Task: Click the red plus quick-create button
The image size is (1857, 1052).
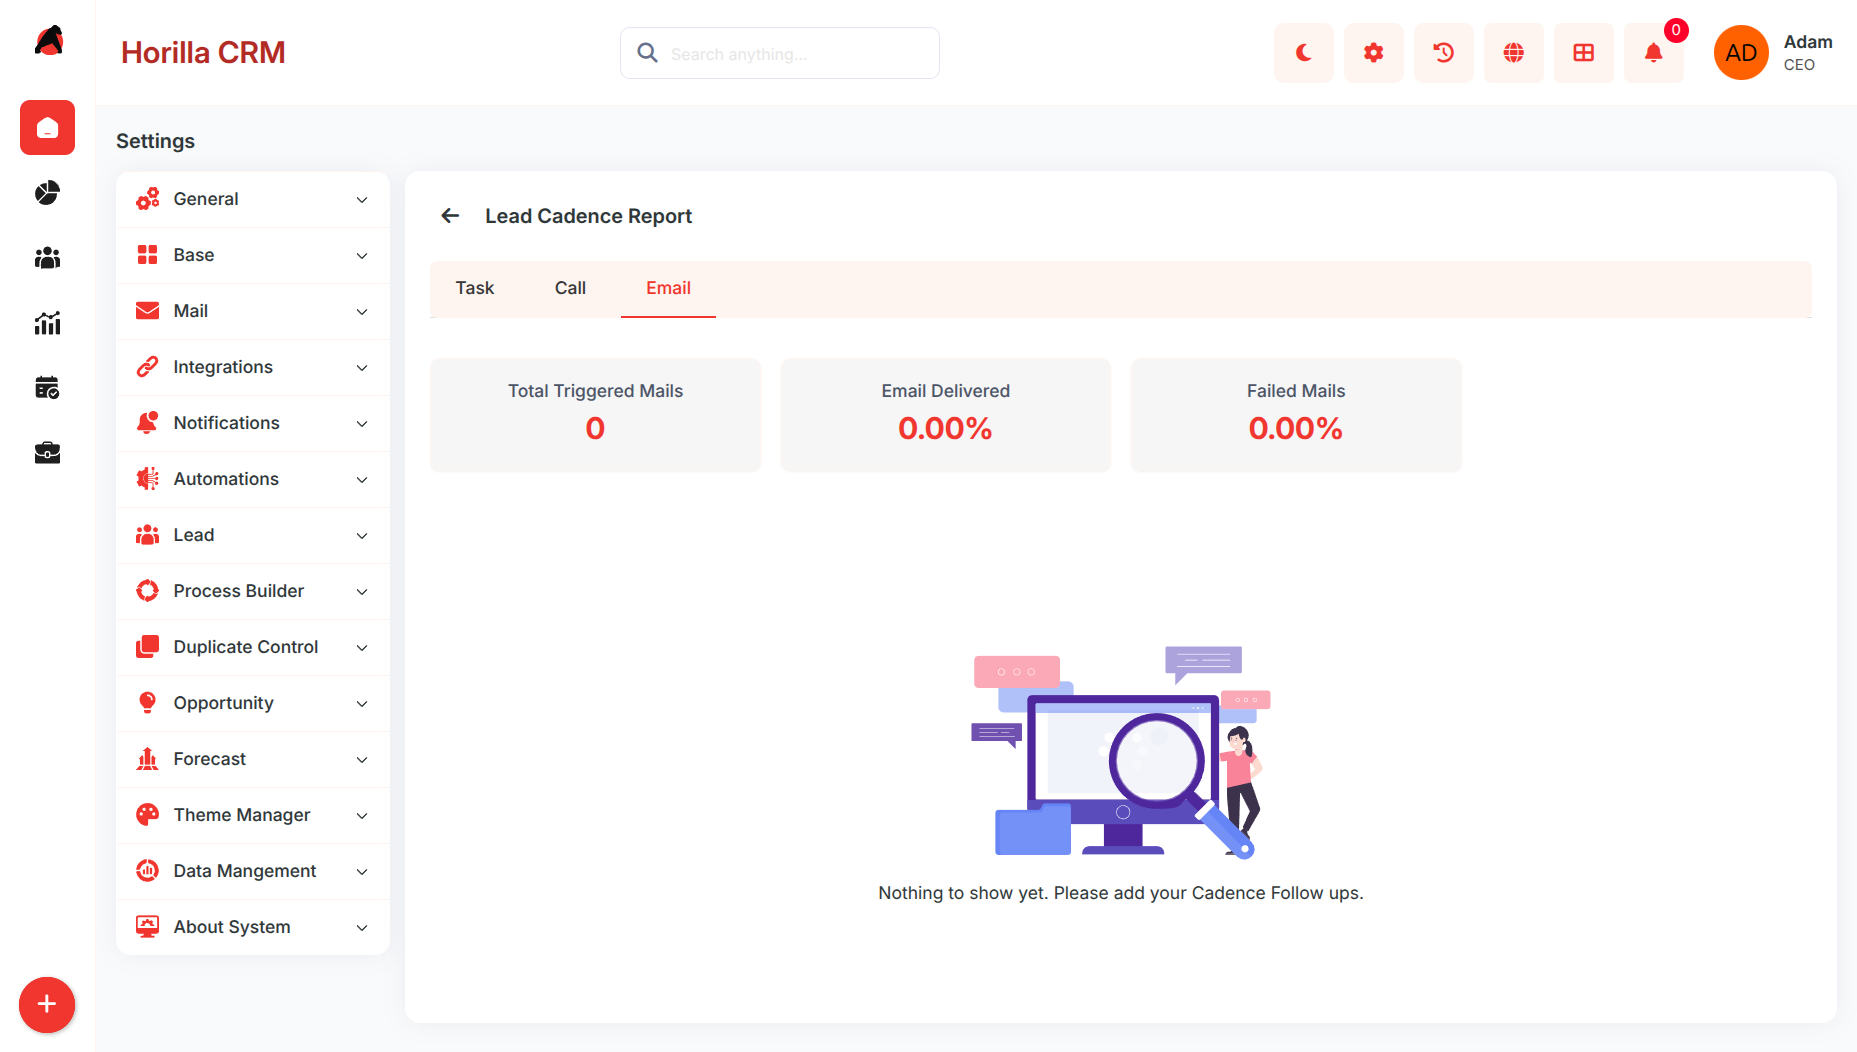Action: coord(47,1004)
